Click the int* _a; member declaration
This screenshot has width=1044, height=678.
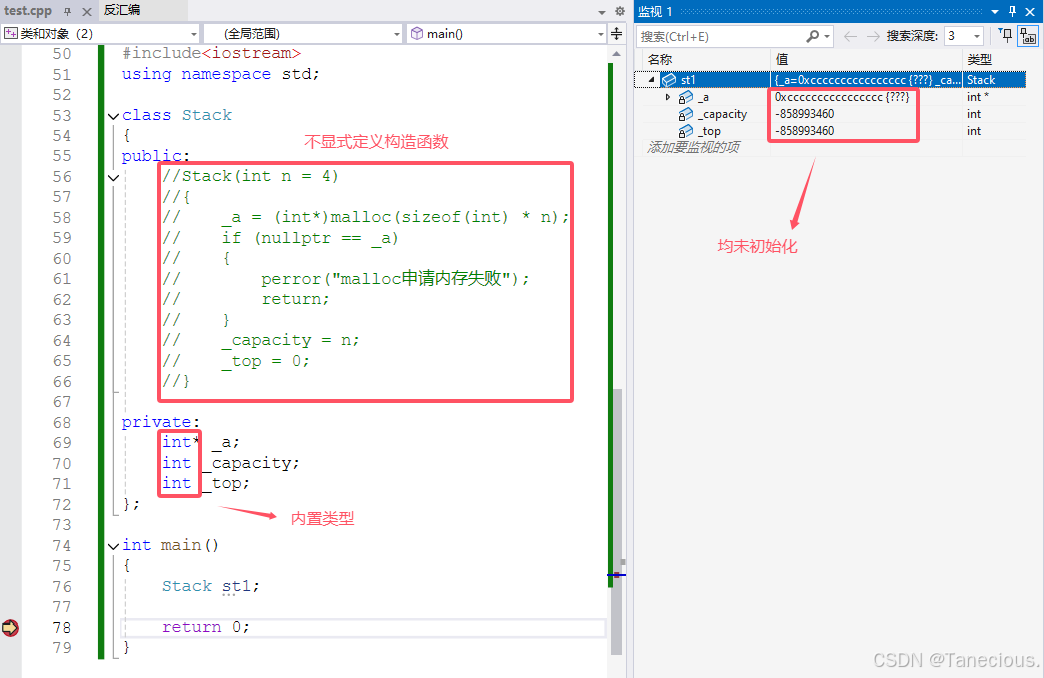(200, 442)
